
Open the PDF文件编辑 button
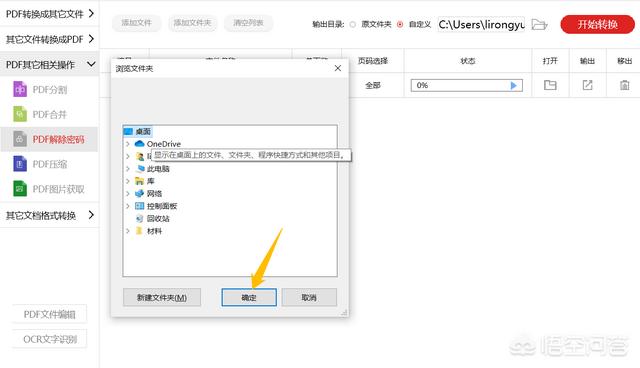[x=49, y=314]
